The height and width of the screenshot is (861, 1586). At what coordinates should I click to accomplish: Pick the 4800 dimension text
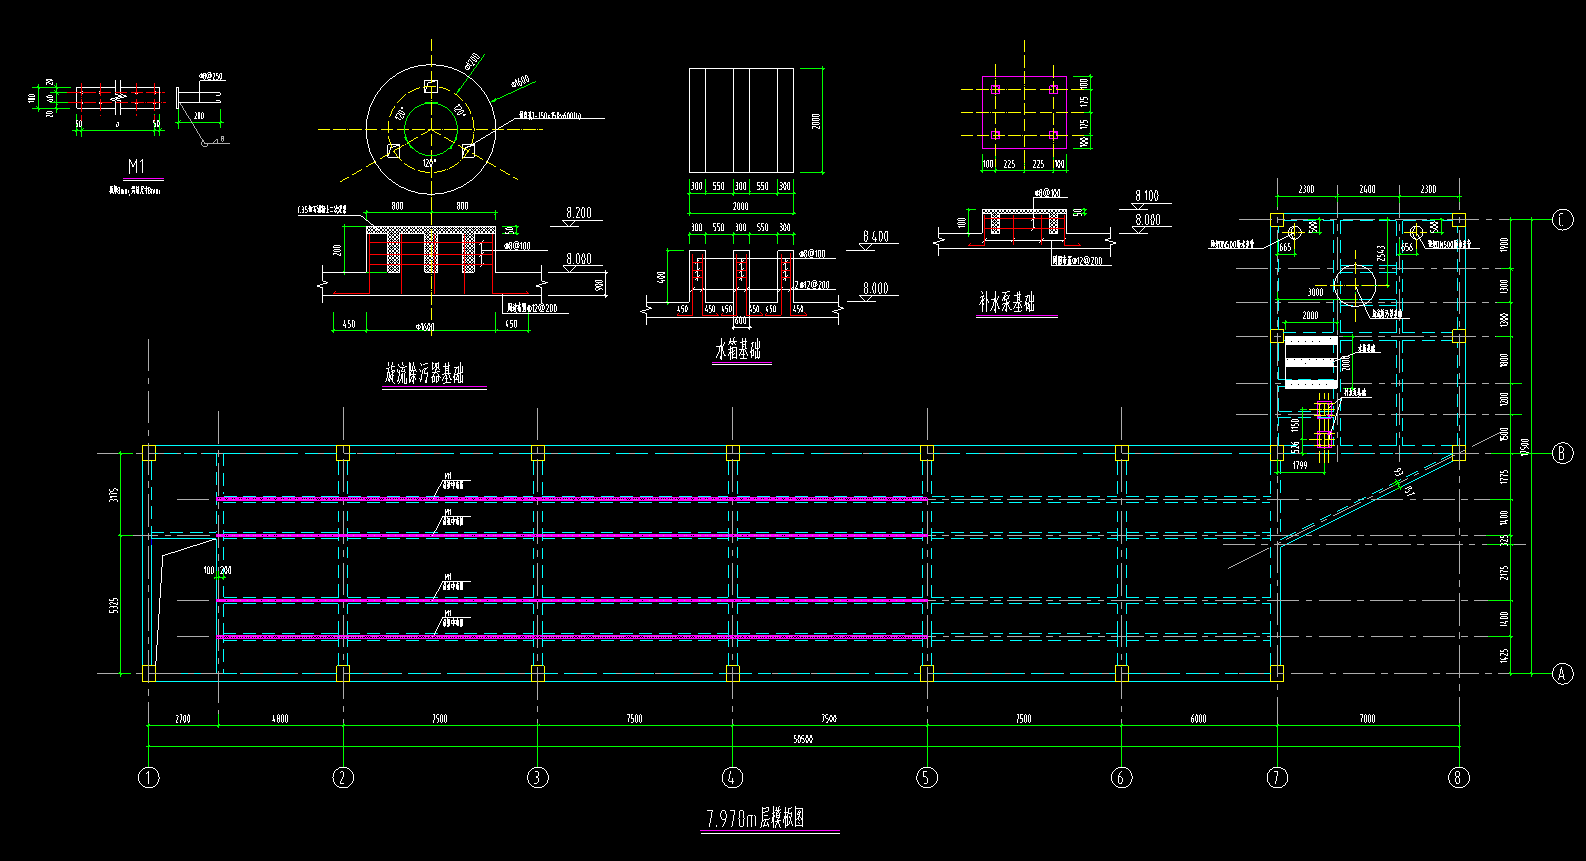click(280, 718)
